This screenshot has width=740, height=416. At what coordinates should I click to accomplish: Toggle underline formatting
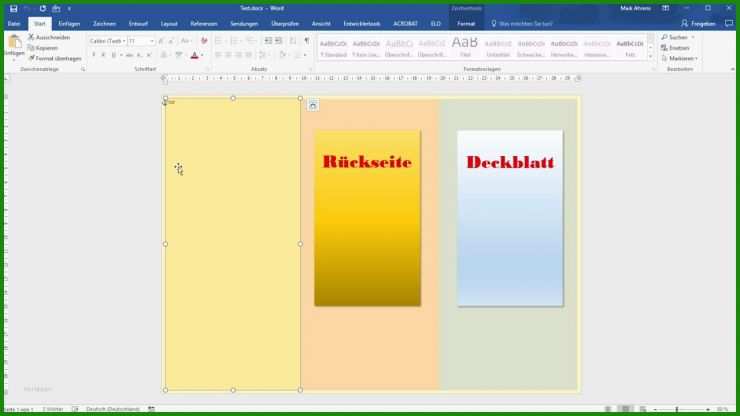[x=113, y=55]
